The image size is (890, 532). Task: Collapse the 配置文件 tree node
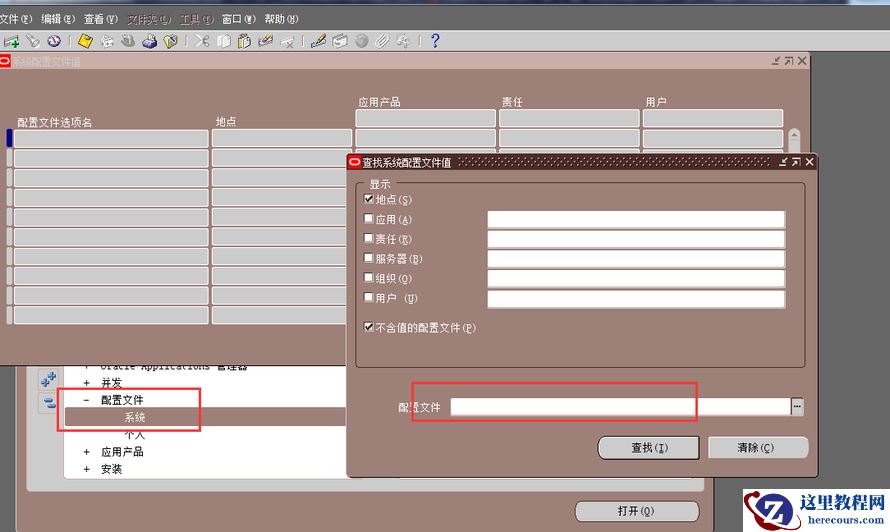86,400
